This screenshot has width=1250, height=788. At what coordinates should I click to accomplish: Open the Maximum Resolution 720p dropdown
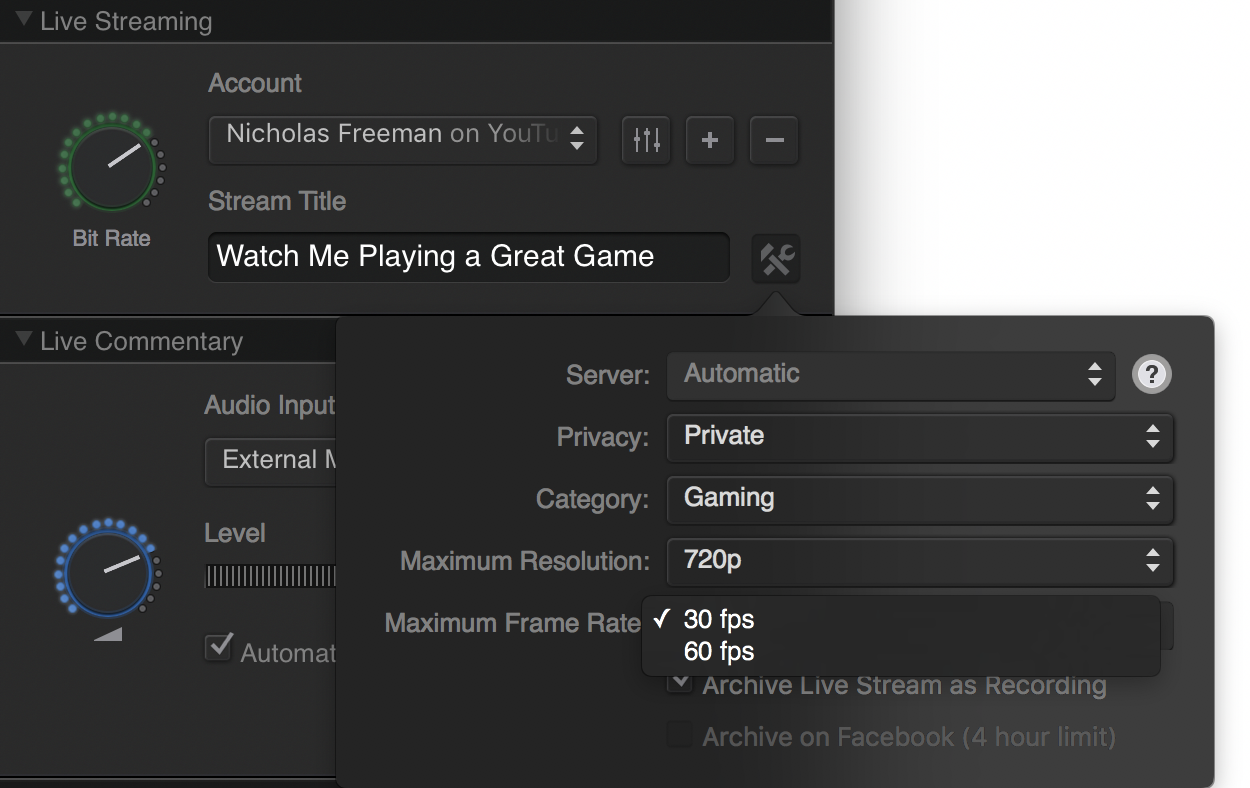click(920, 562)
